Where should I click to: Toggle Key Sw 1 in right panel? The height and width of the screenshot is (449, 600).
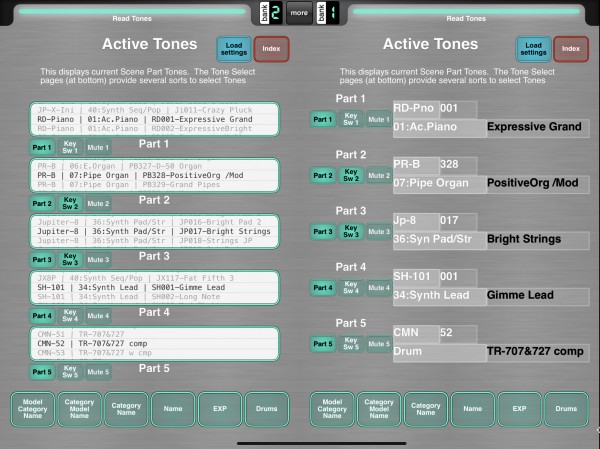tap(351, 119)
